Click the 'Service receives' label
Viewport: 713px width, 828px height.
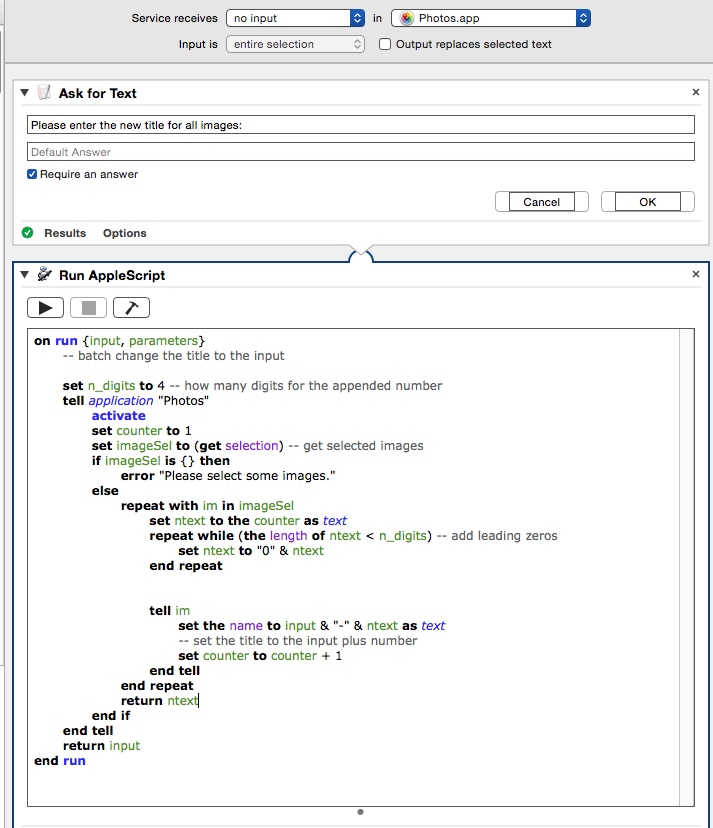[x=174, y=18]
